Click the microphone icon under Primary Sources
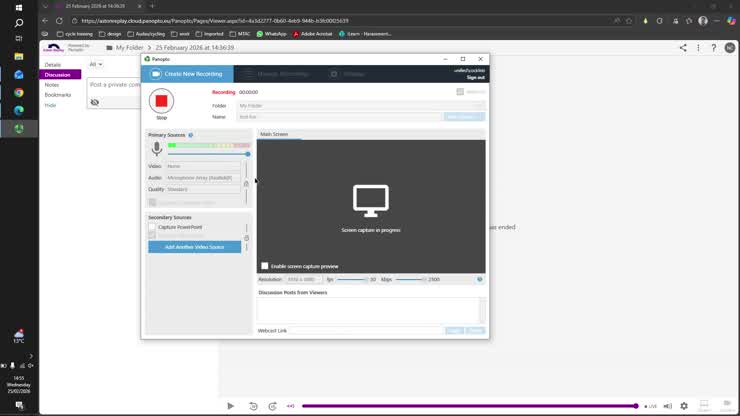Viewport: 740px width, 416px height. point(157,149)
